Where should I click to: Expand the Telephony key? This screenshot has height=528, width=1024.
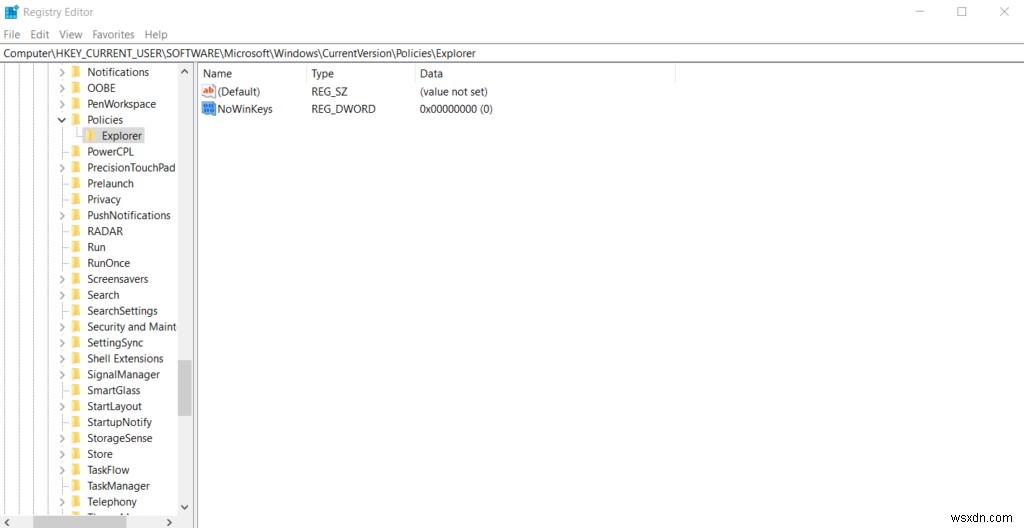coord(61,502)
